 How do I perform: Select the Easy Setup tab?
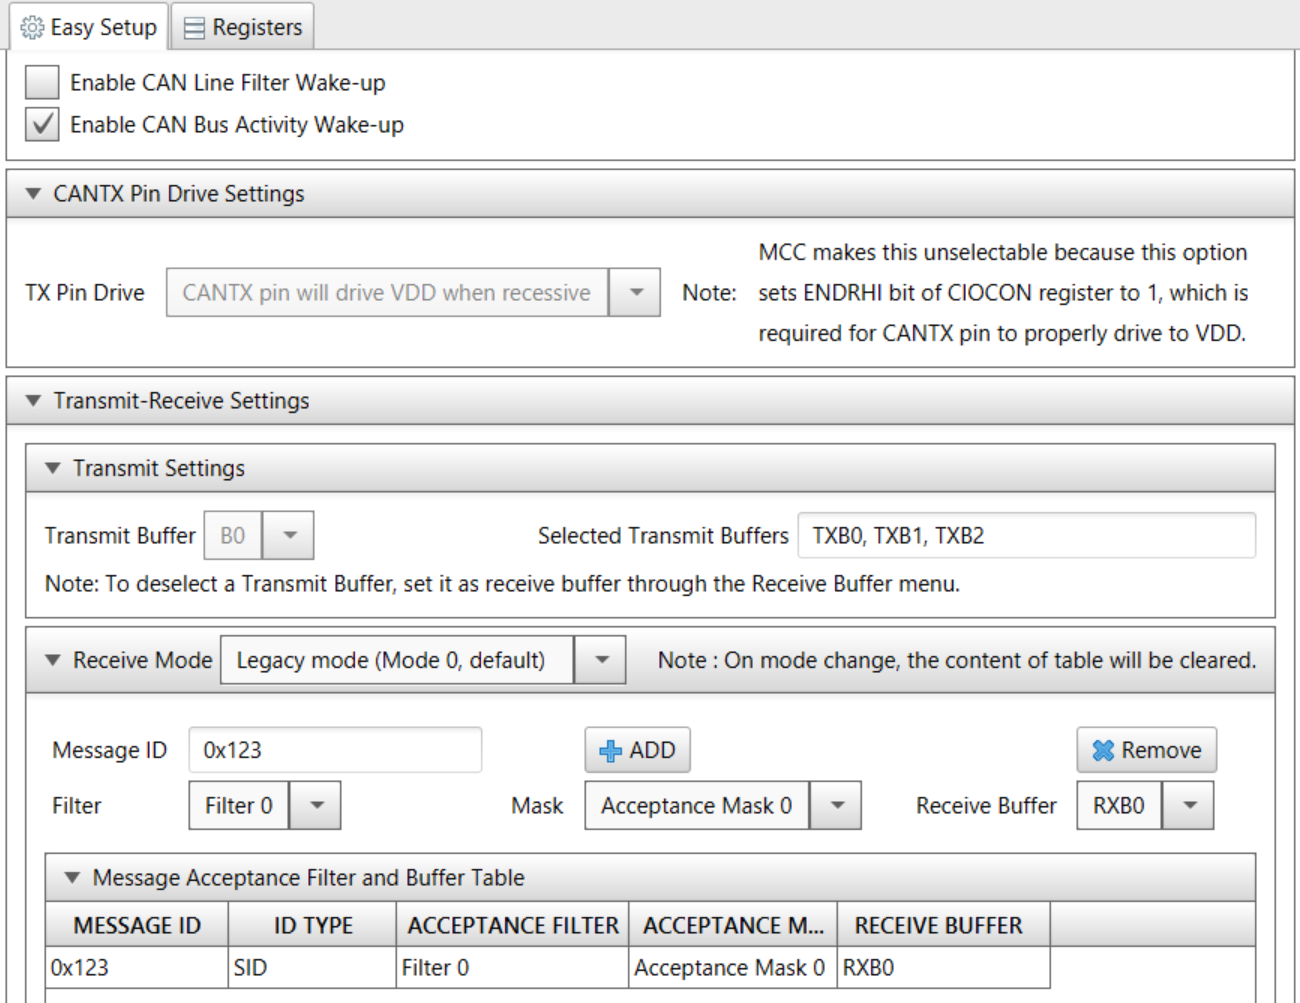pos(89,27)
